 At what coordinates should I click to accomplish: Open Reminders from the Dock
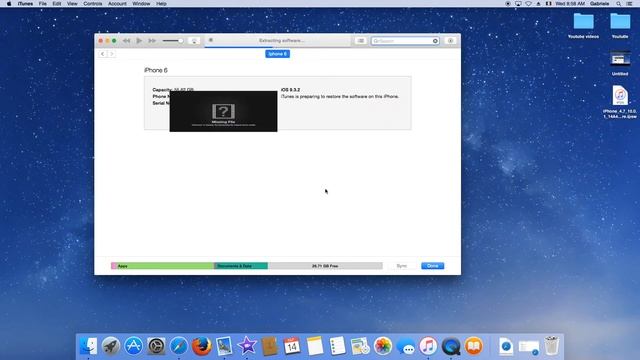[338, 346]
